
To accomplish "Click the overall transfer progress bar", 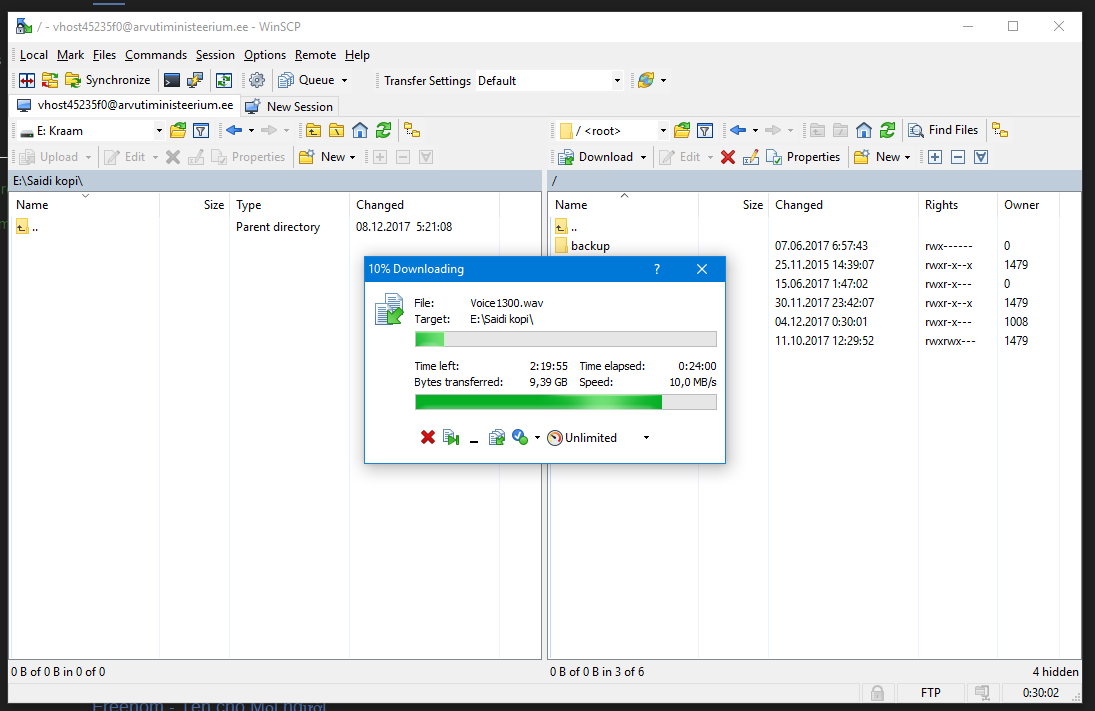I will click(x=566, y=402).
